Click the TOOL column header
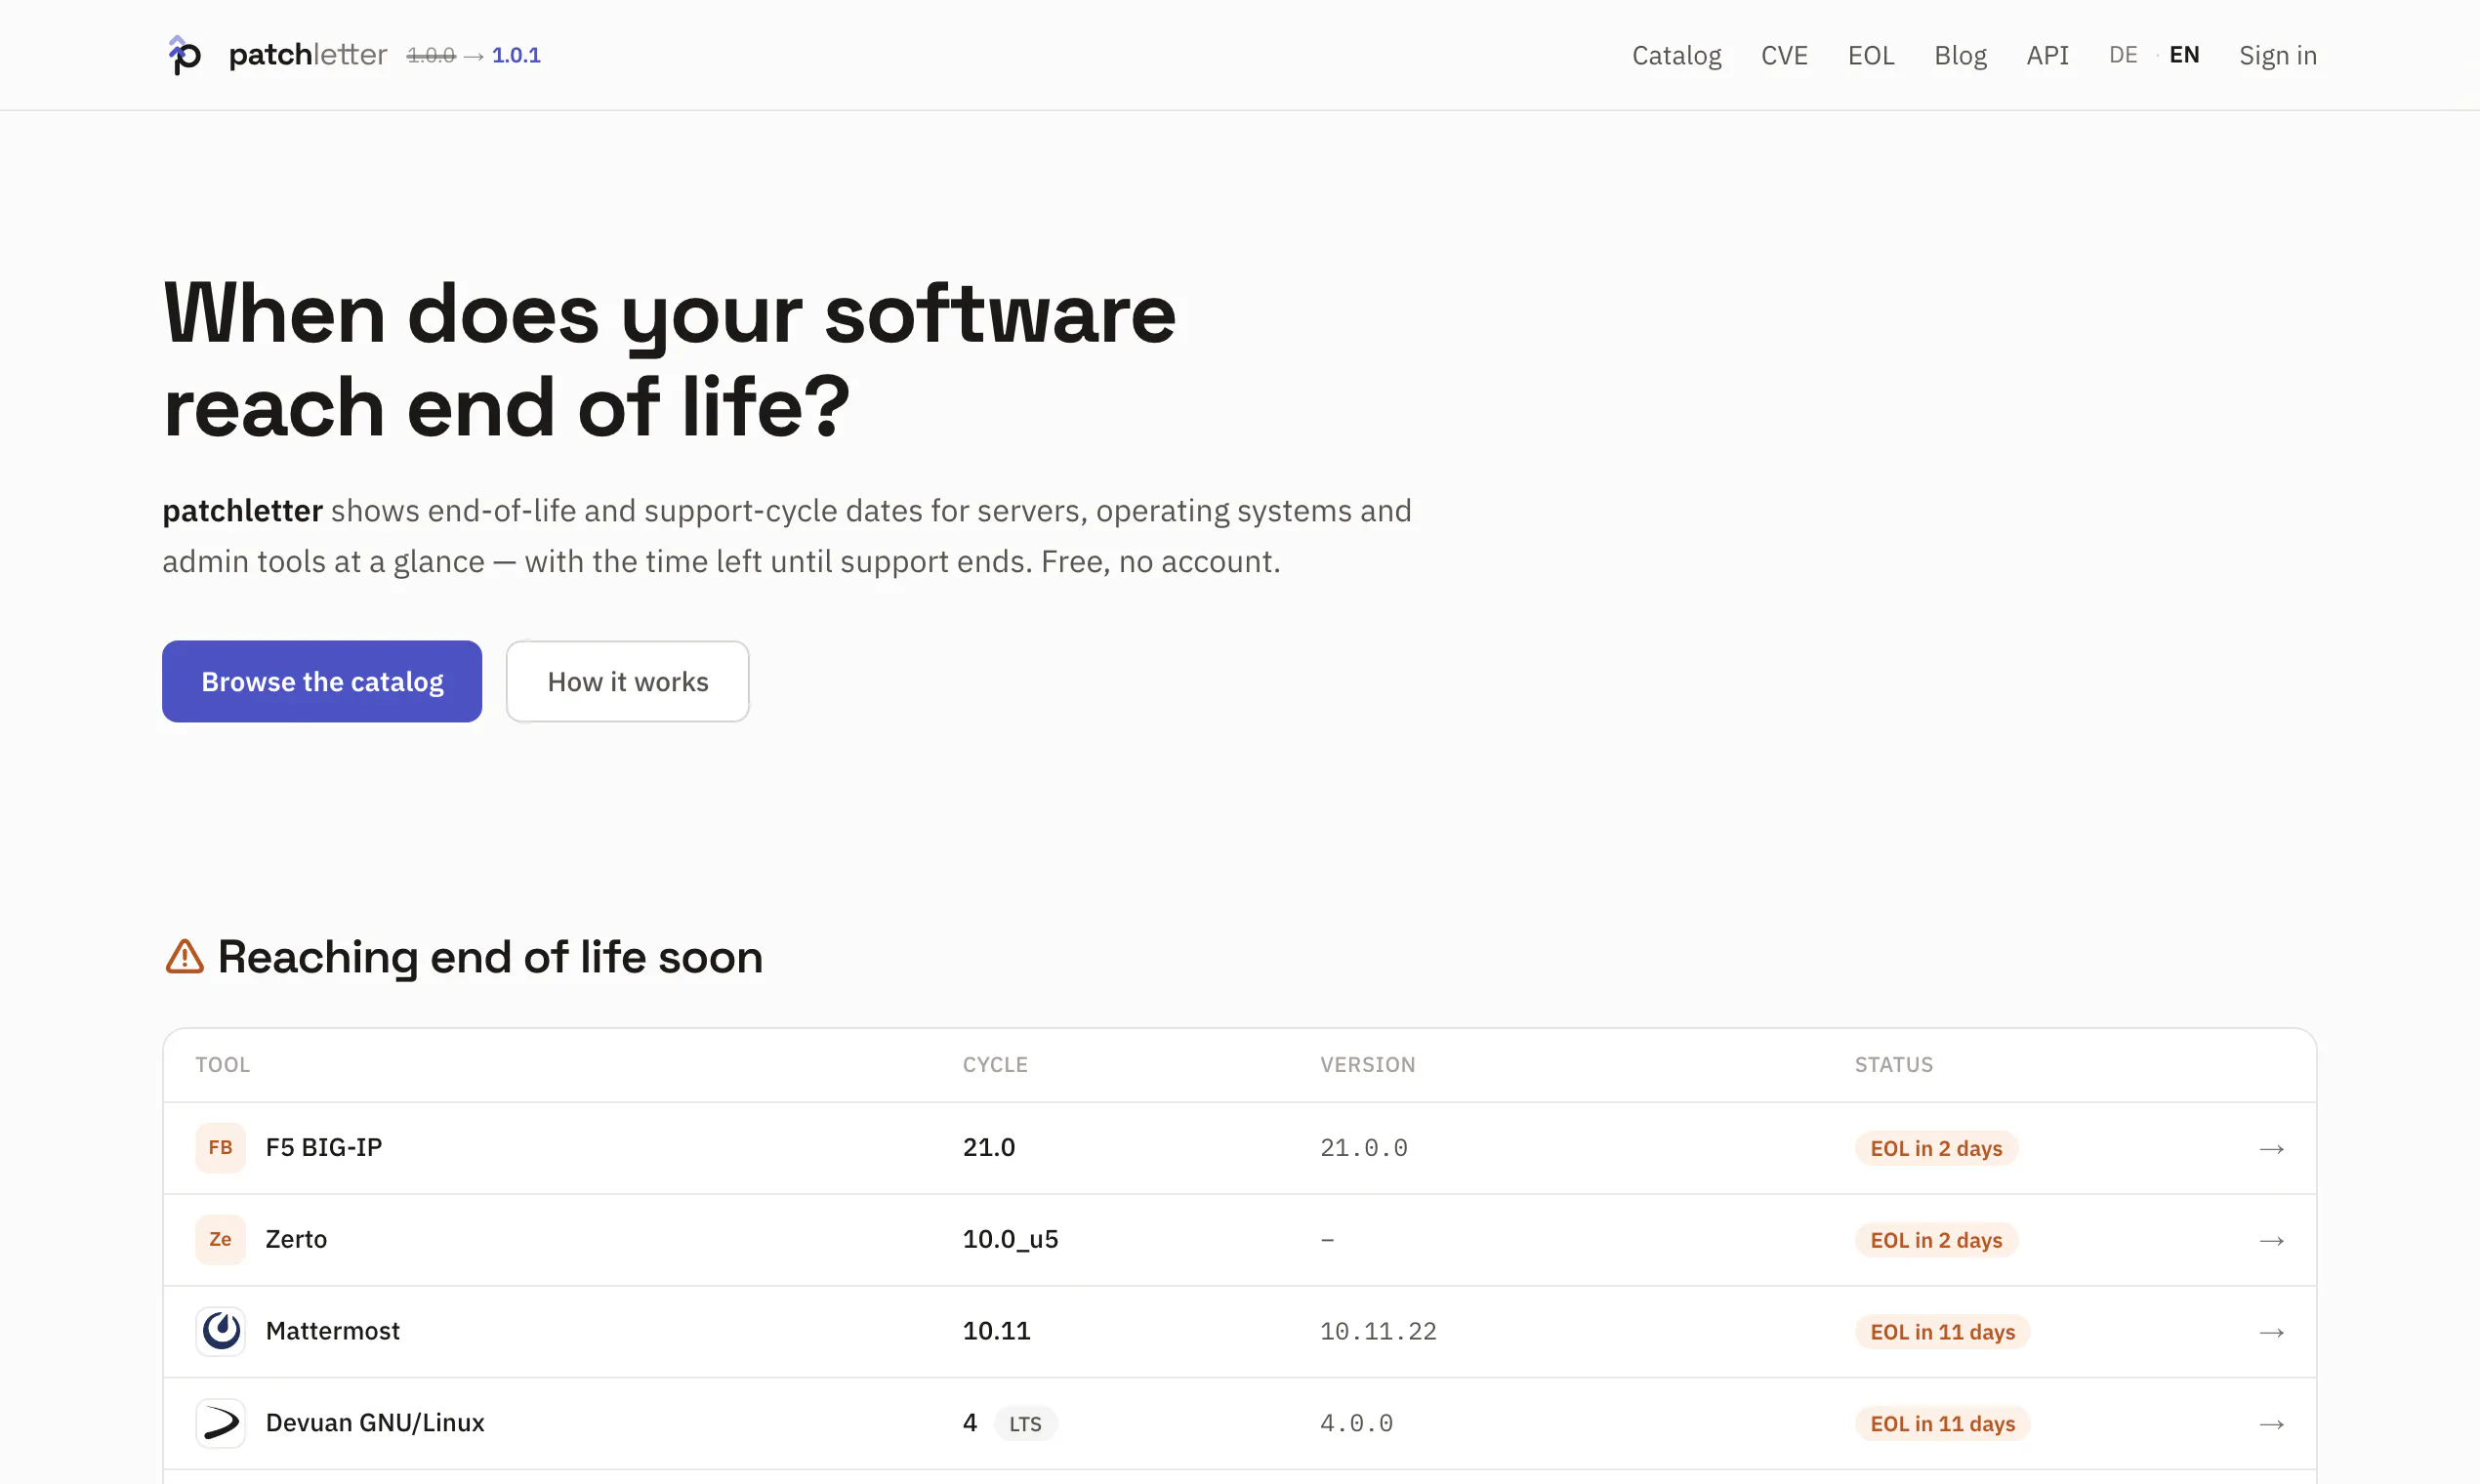The height and width of the screenshot is (1484, 2480). 222,1065
